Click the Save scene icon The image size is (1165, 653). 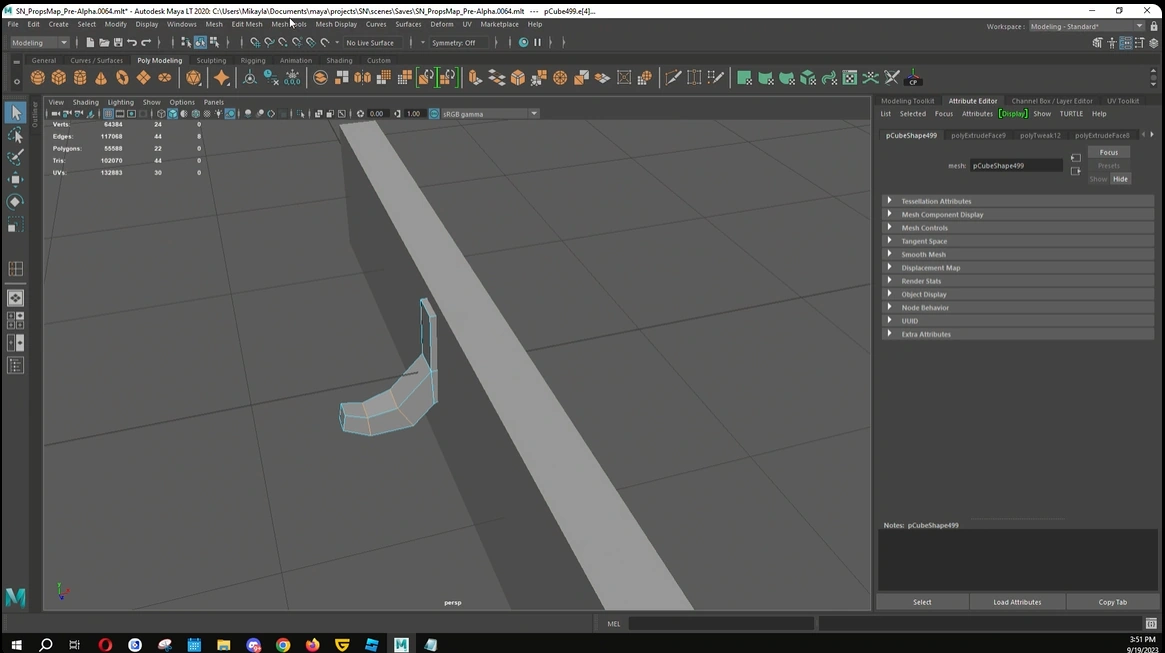pyautogui.click(x=118, y=43)
